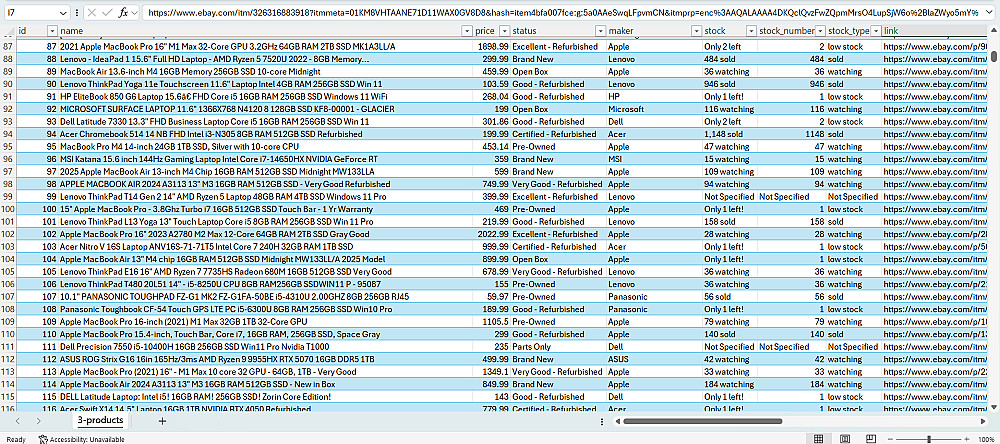The image size is (1000, 444).
Task: Expand the formula bar with the chevron
Action: click(989, 13)
